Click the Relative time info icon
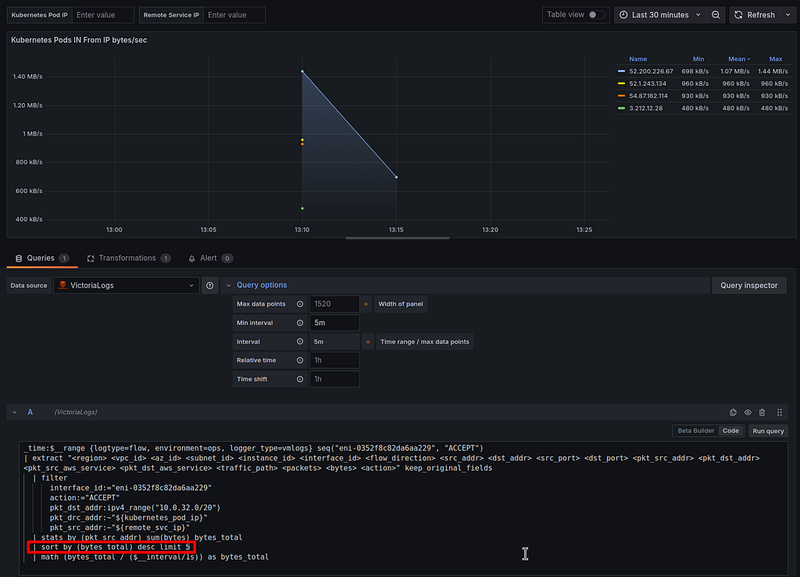The width and height of the screenshot is (800, 577). (300, 360)
